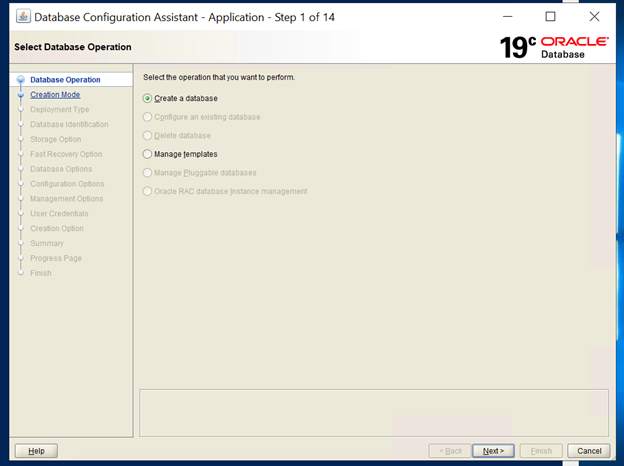Click the disabled Back button

(450, 451)
